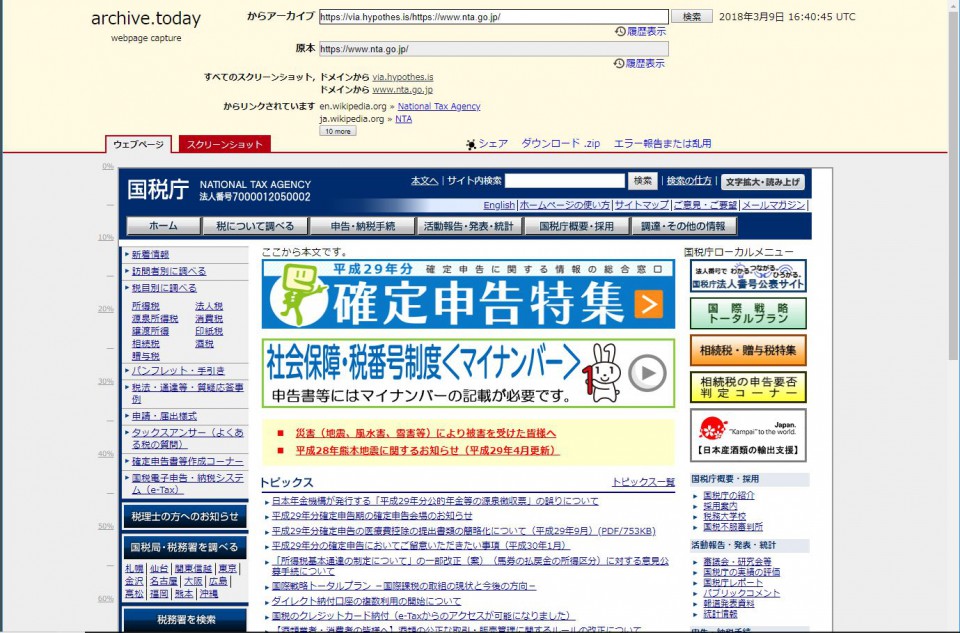Click the 原本 URL field
960x633 pixels.
[x=493, y=49]
